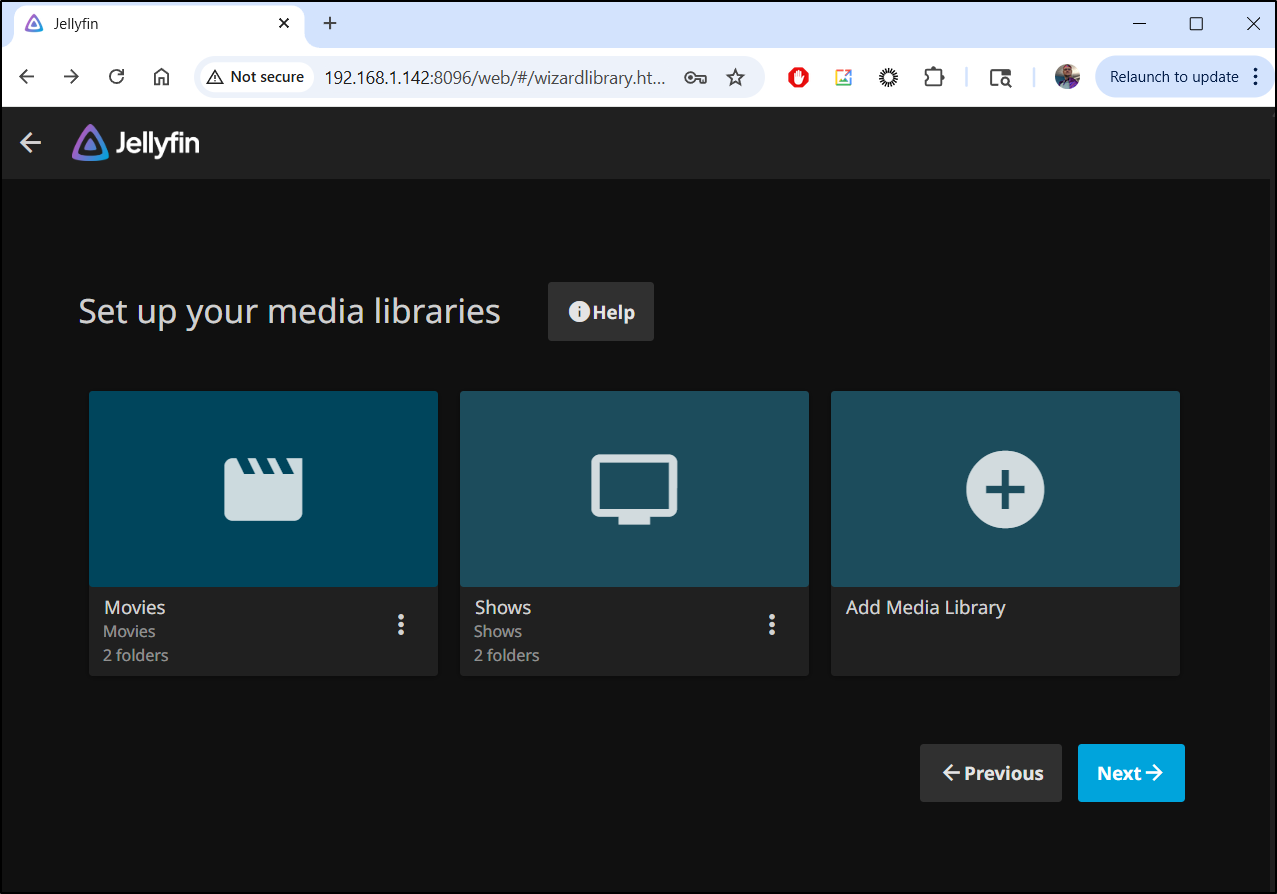The height and width of the screenshot is (894, 1277).
Task: Click the Jellyfin logo in the header
Action: coord(136,143)
